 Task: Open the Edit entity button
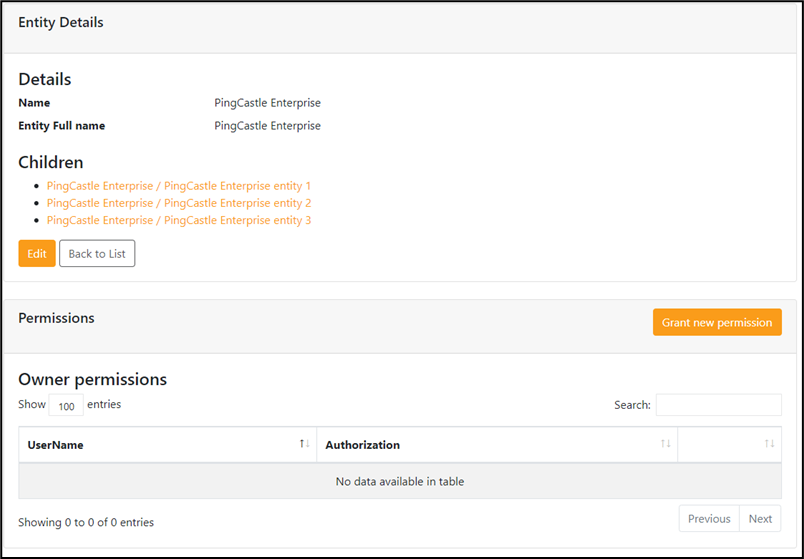pyautogui.click(x=37, y=253)
